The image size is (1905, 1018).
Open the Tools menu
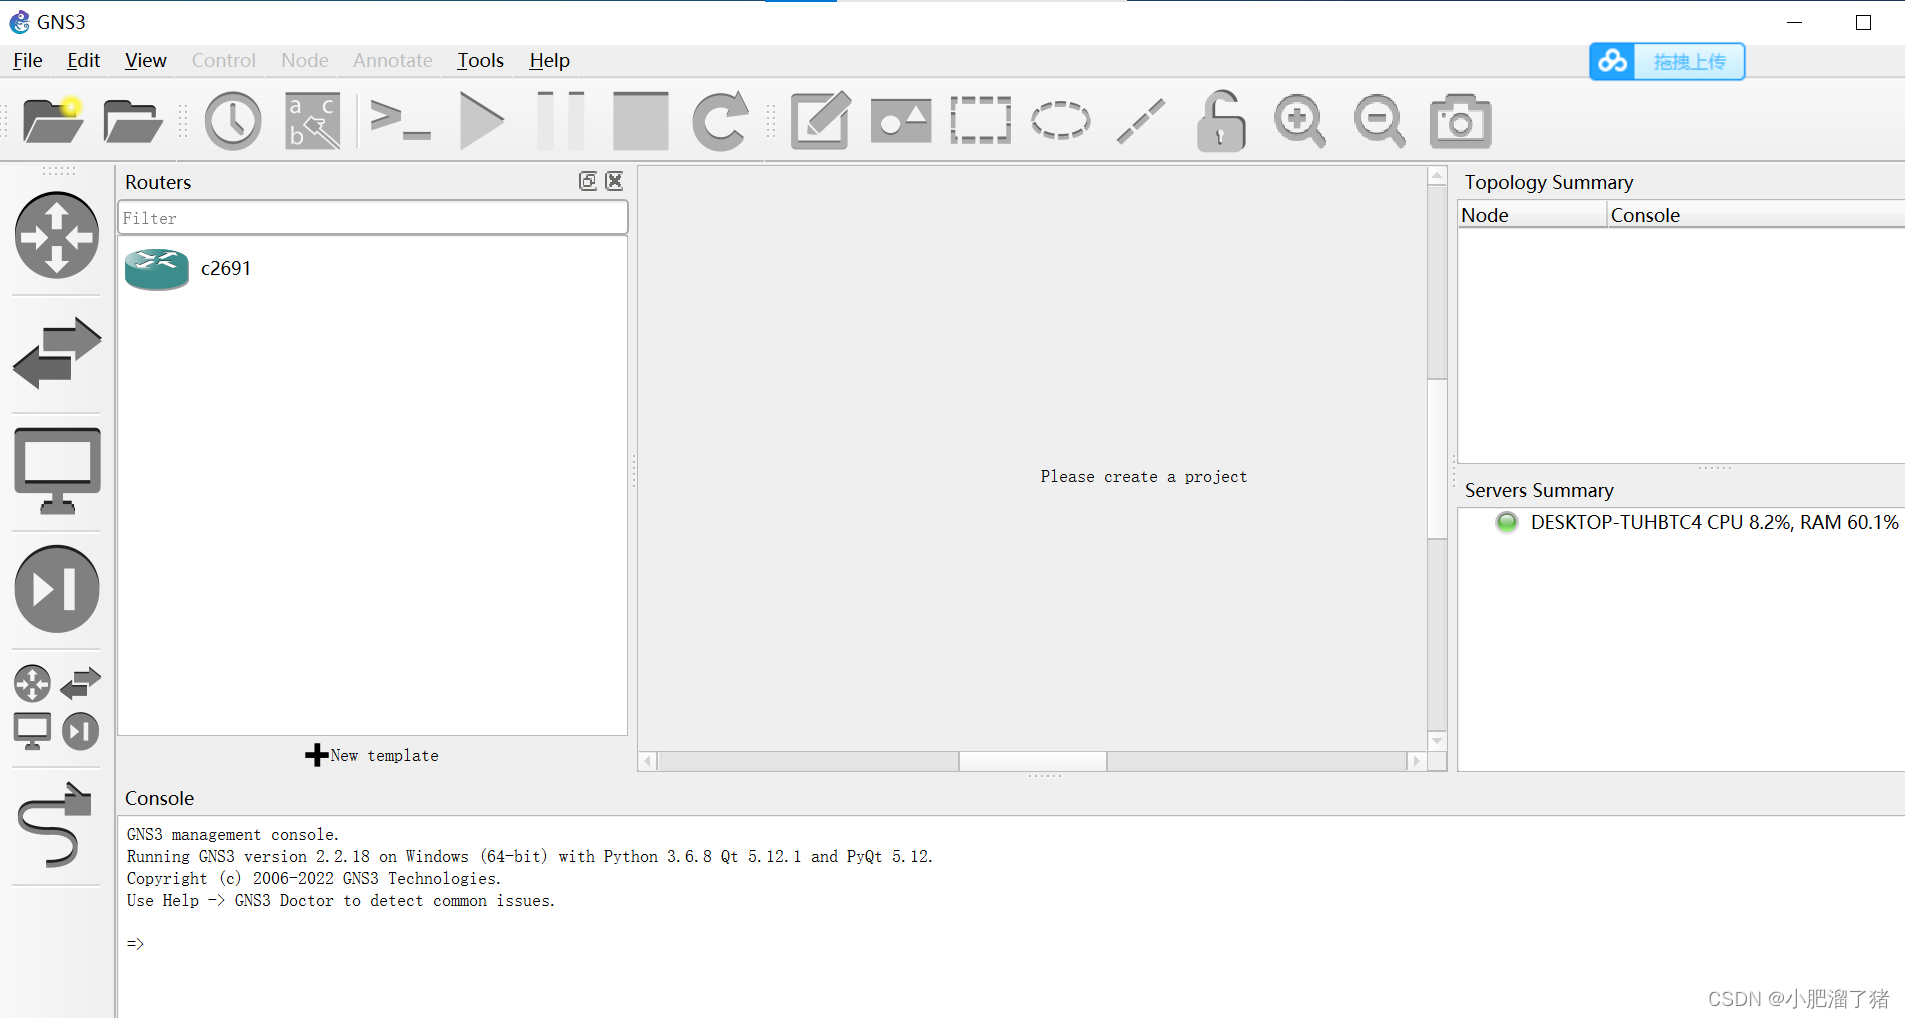480,61
